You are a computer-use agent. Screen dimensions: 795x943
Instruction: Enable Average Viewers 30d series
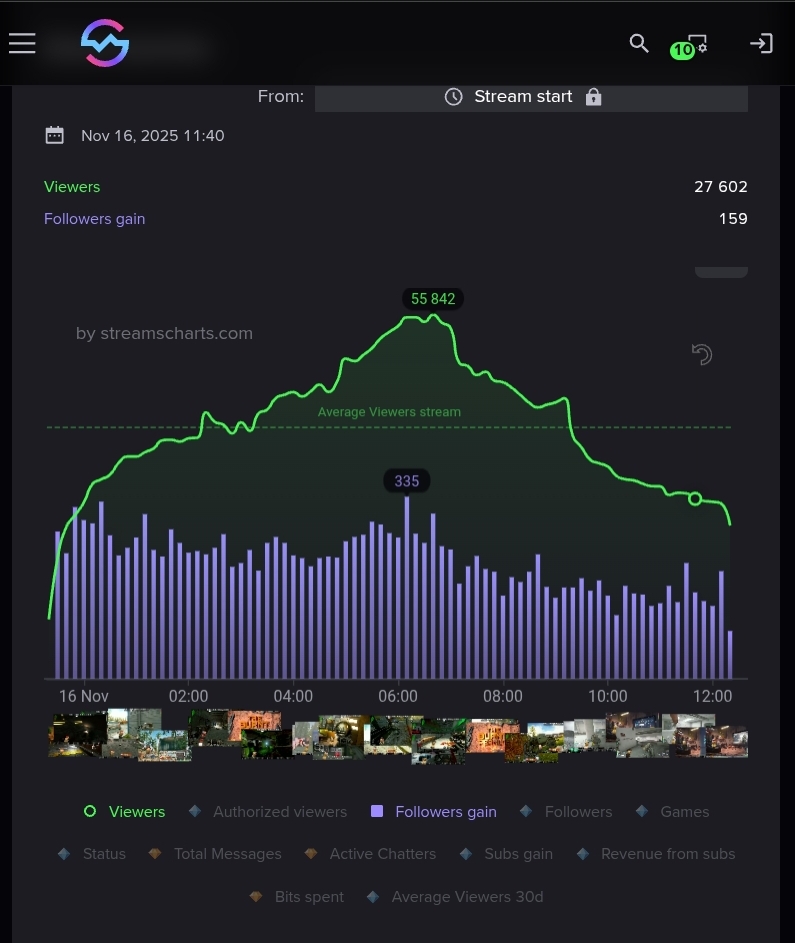click(x=455, y=897)
